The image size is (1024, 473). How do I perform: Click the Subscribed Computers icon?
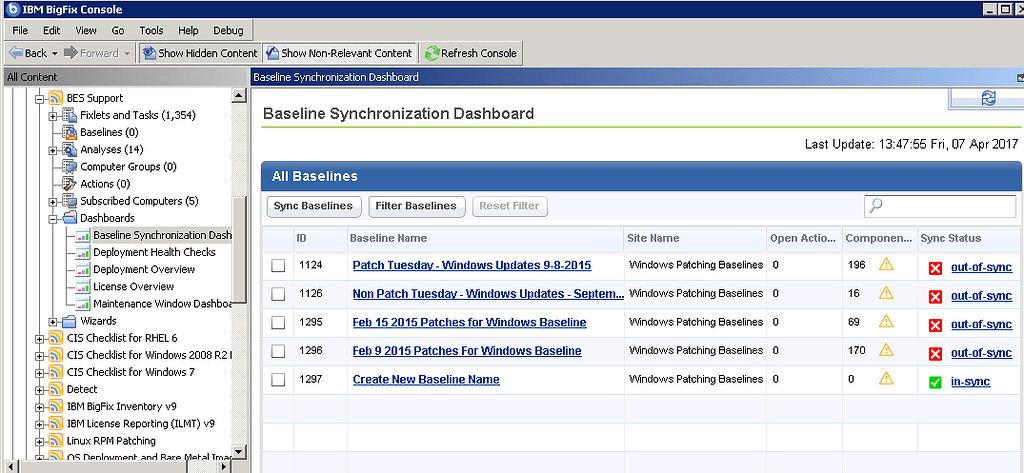pyautogui.click(x=69, y=201)
